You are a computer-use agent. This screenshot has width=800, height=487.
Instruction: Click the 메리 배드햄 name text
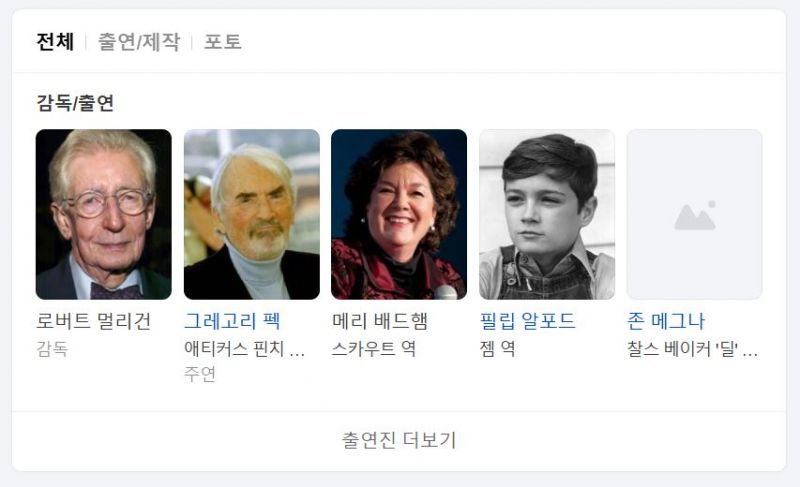point(380,321)
